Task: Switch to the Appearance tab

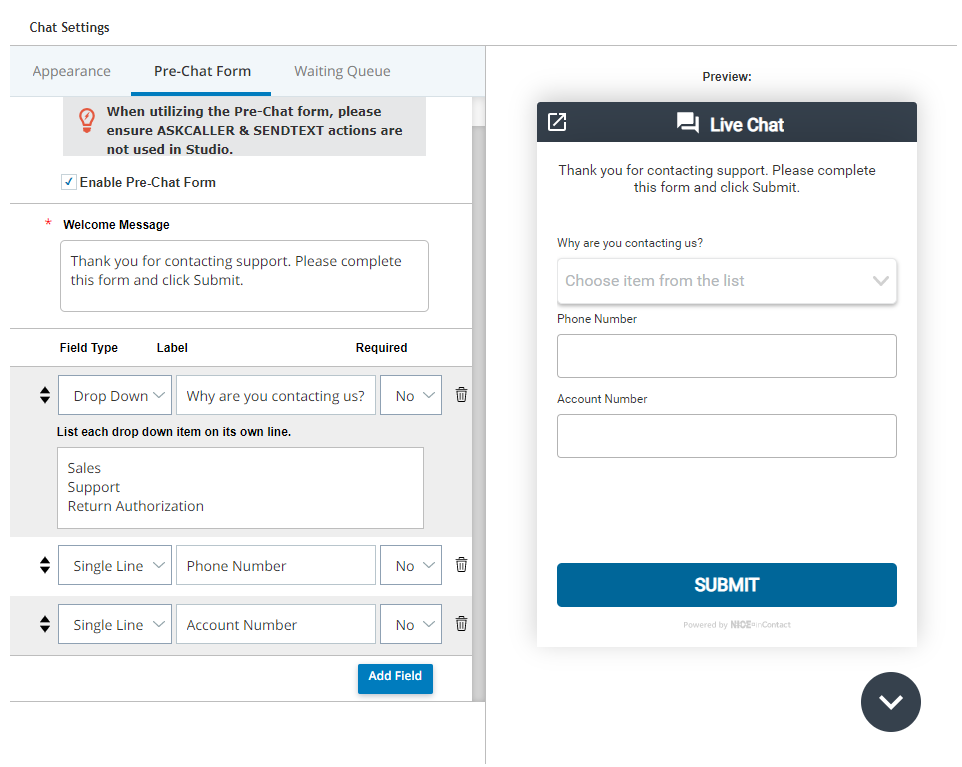Action: click(71, 71)
